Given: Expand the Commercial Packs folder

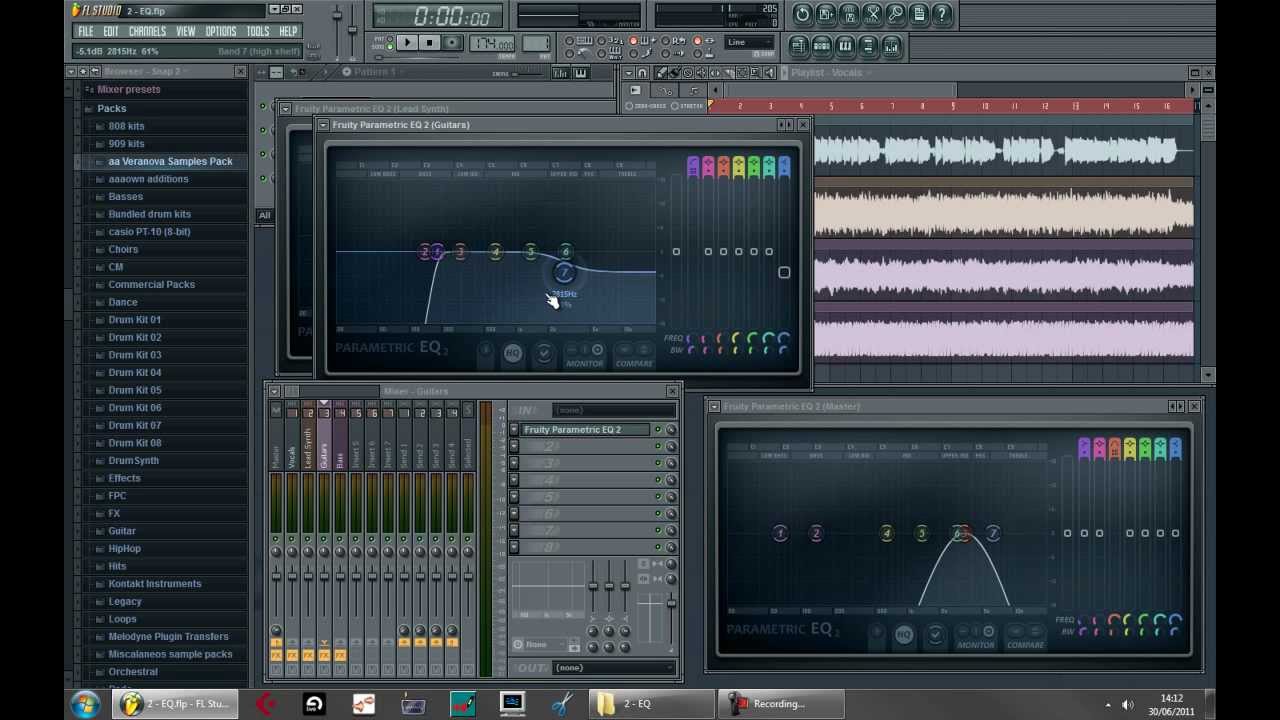Looking at the screenshot, I should 151,285.
